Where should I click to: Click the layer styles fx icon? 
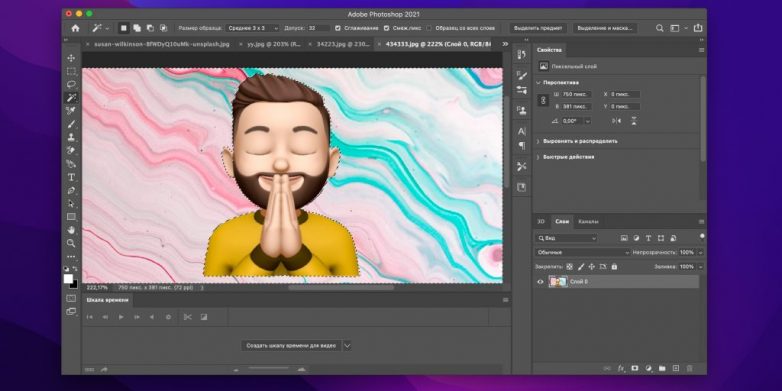[x=621, y=369]
